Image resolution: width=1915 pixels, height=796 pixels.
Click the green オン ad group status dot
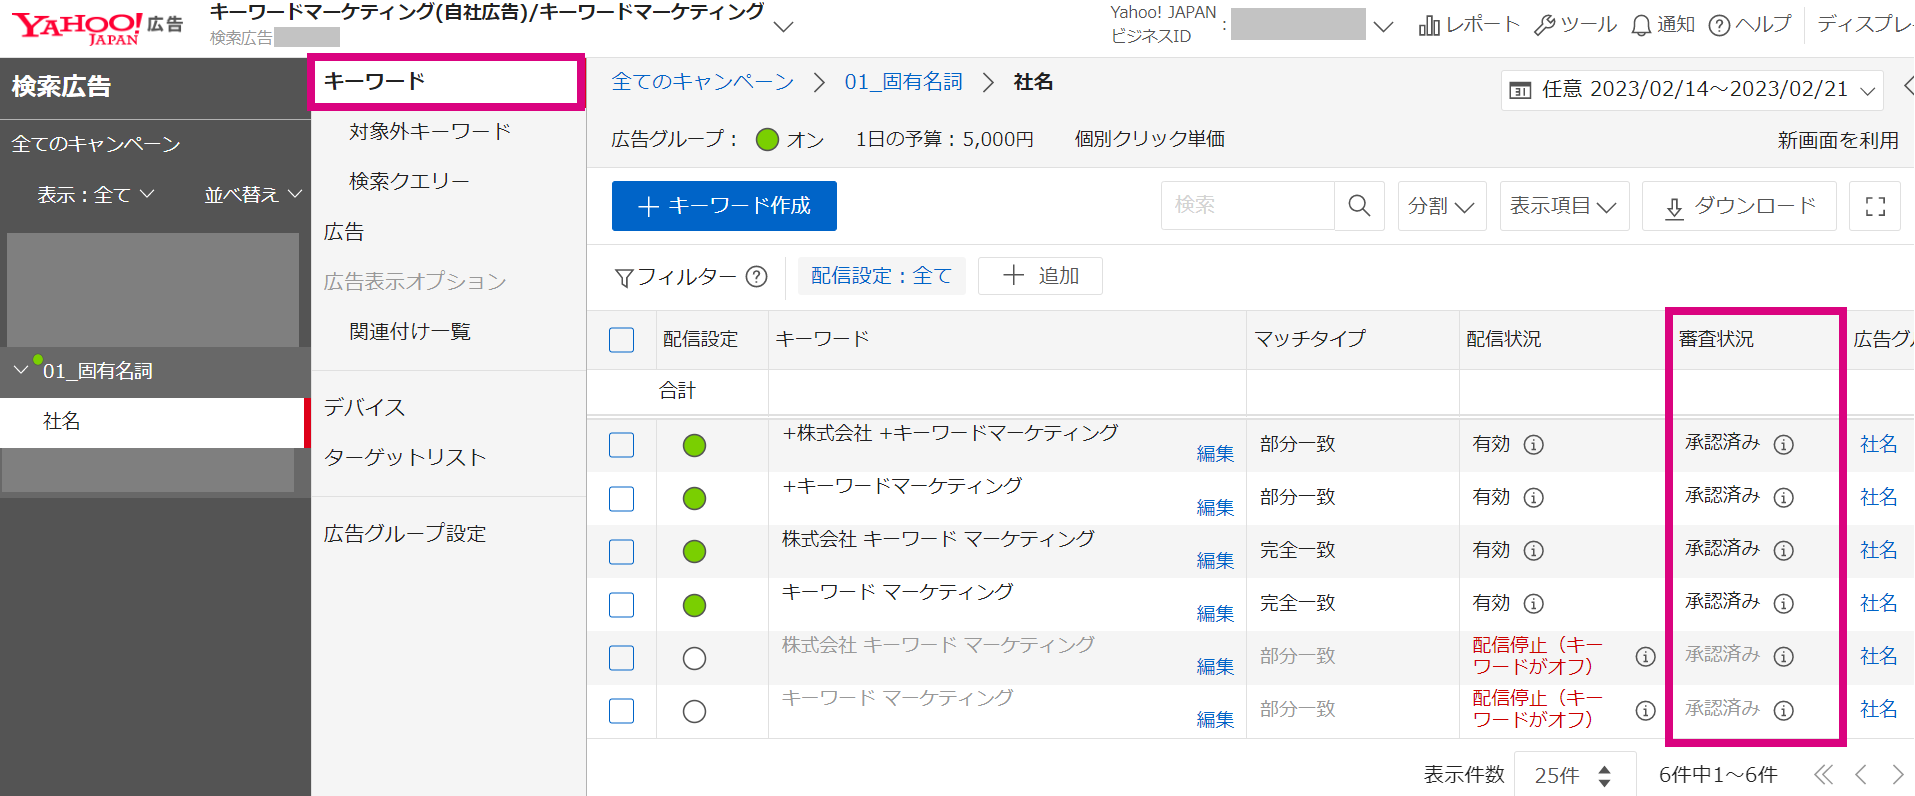767,140
